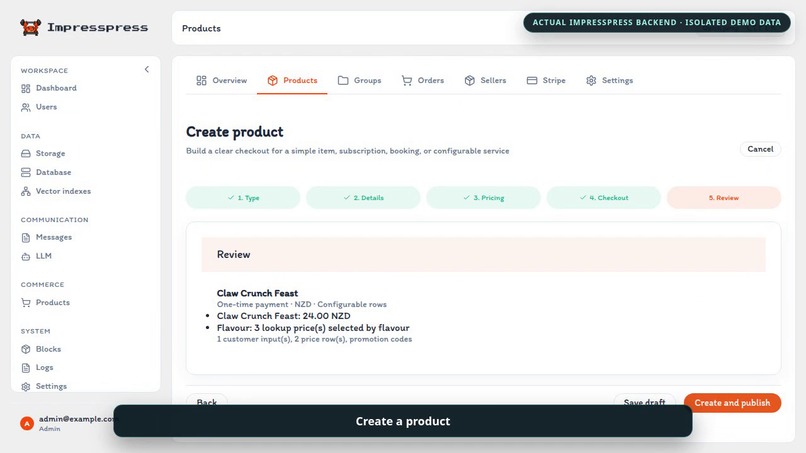Go to step 3. Pricing

pyautogui.click(x=483, y=197)
